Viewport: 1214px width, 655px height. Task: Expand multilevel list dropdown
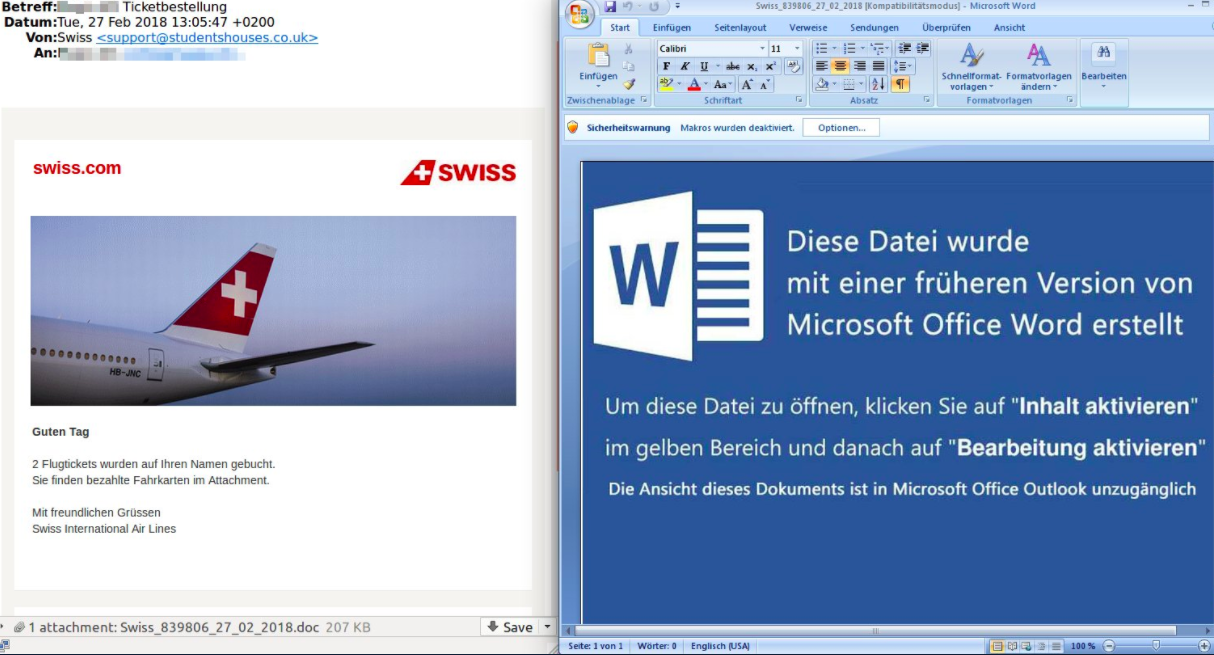tap(887, 48)
